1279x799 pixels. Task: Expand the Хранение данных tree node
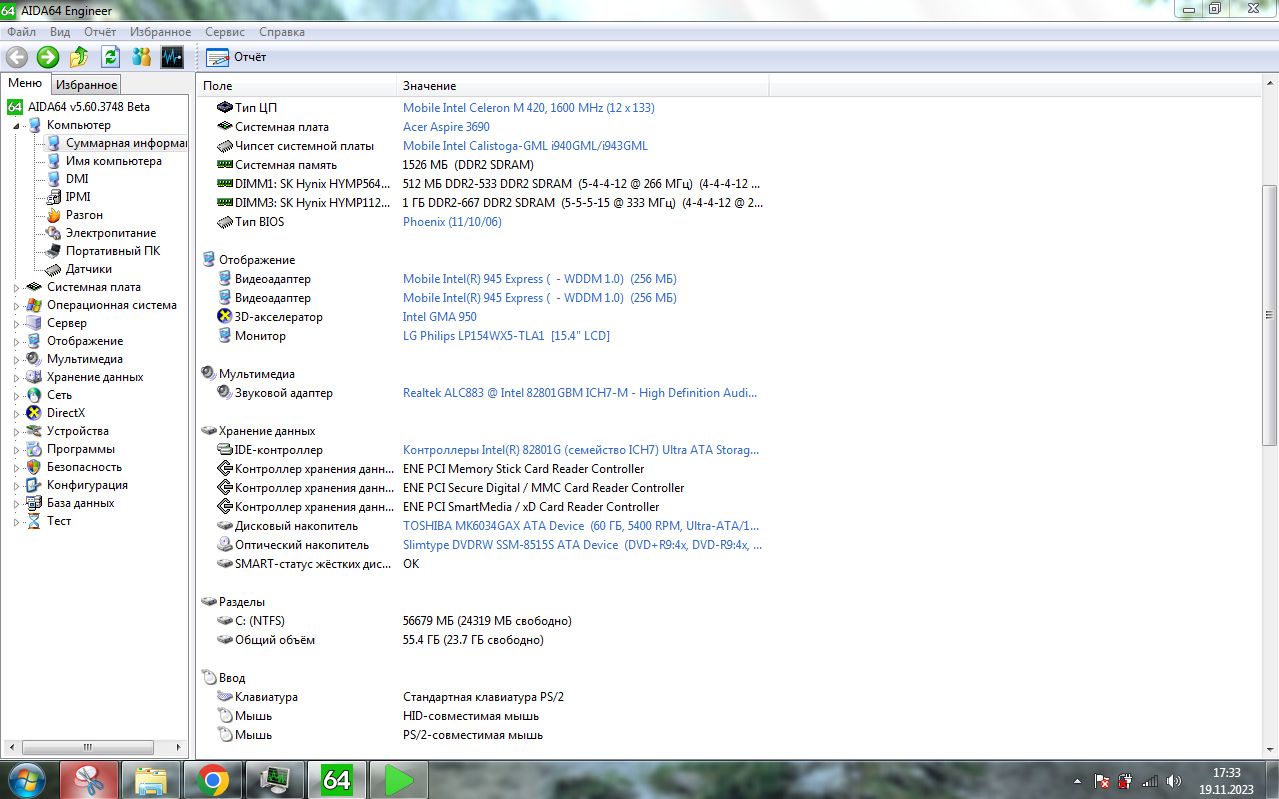click(16, 377)
